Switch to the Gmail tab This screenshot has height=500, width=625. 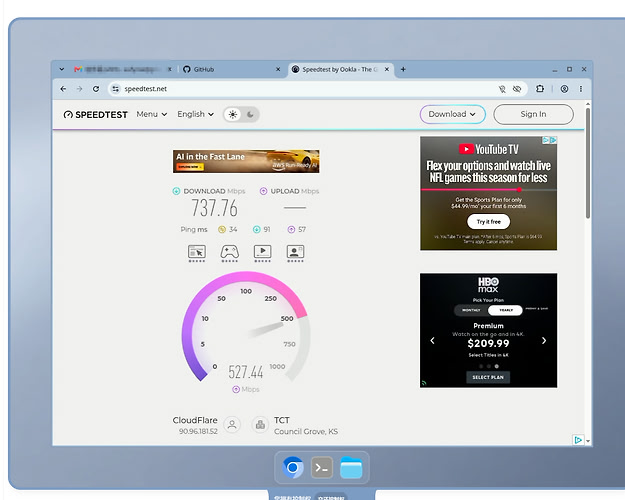click(x=123, y=69)
